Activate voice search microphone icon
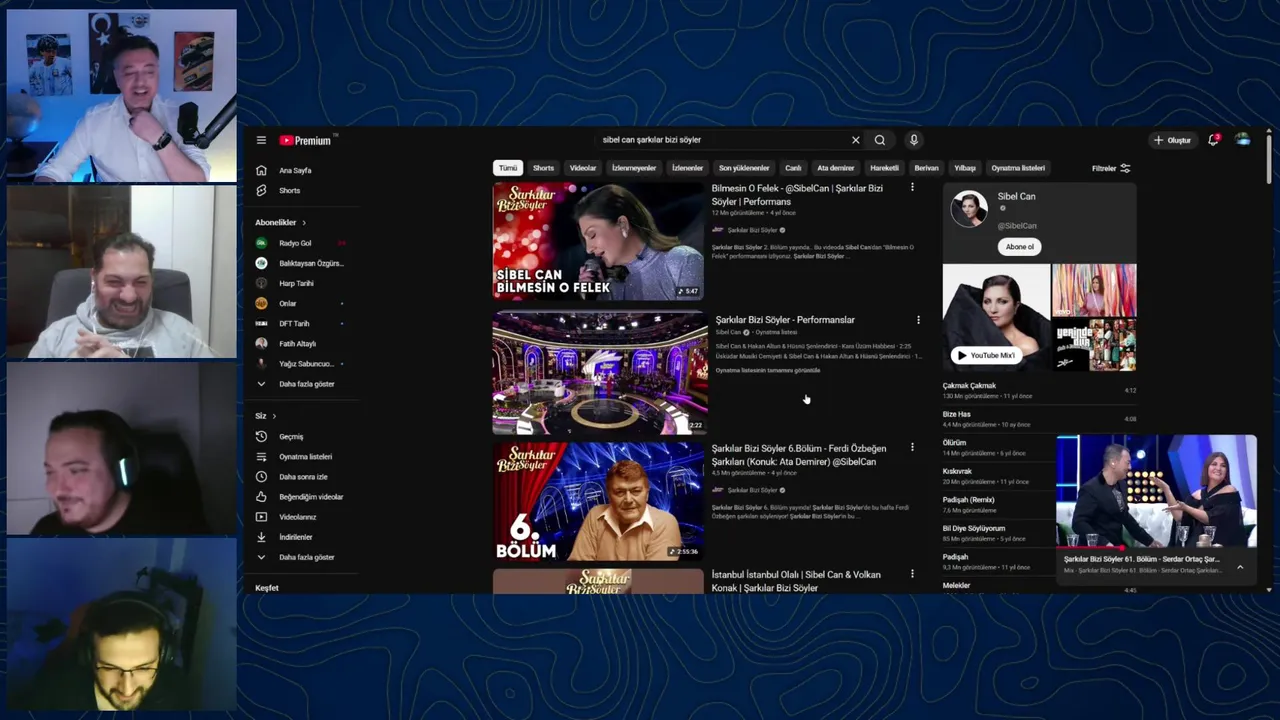The width and height of the screenshot is (1280, 720). pyautogui.click(x=913, y=140)
